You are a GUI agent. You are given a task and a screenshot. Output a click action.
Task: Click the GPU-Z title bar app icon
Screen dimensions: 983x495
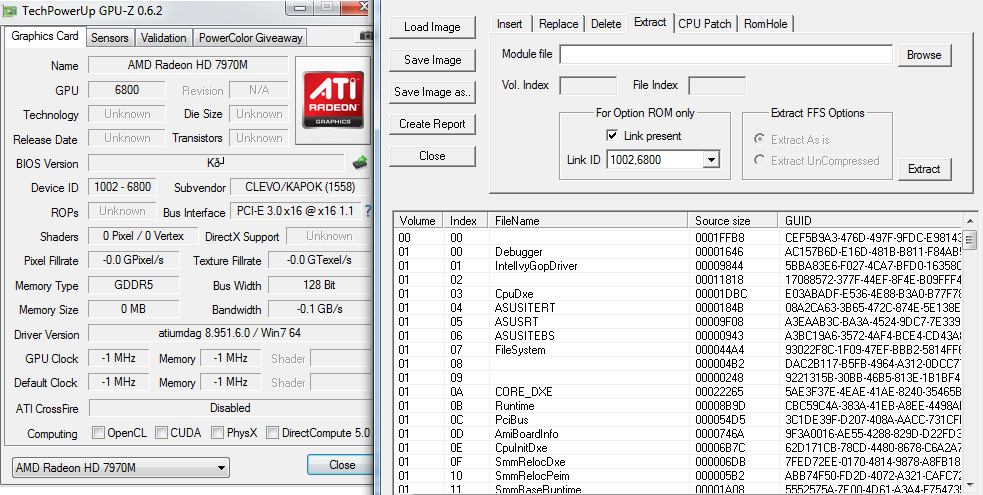coord(10,11)
